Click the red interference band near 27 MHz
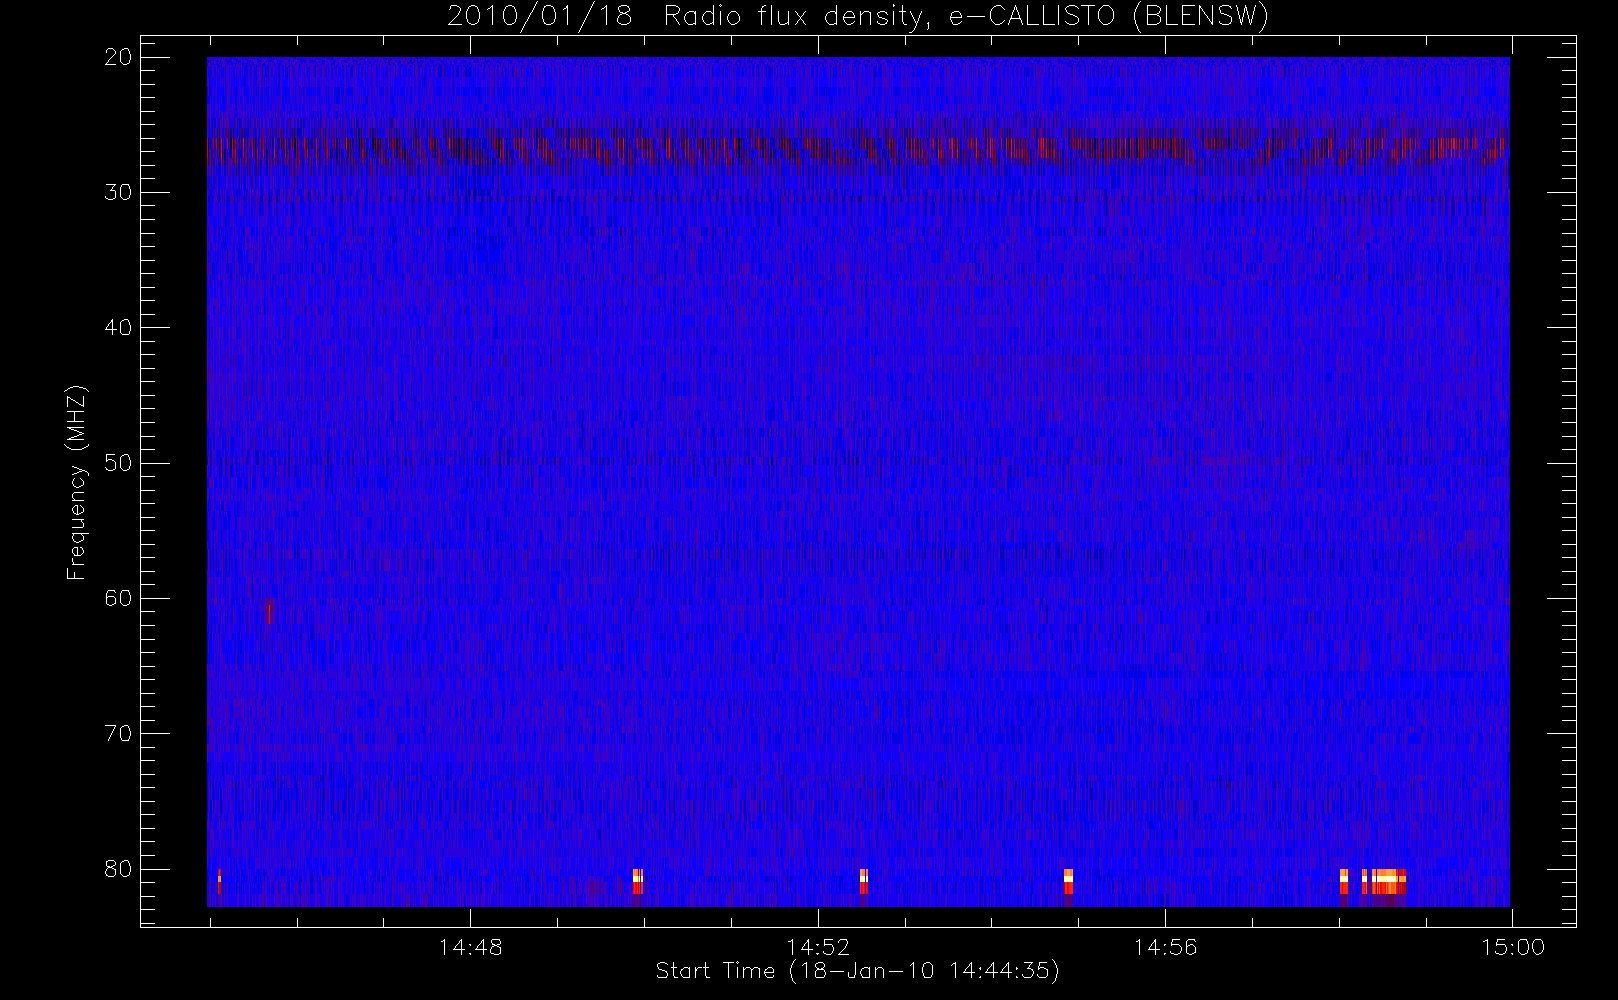Image resolution: width=1618 pixels, height=1000 pixels. 858,148
